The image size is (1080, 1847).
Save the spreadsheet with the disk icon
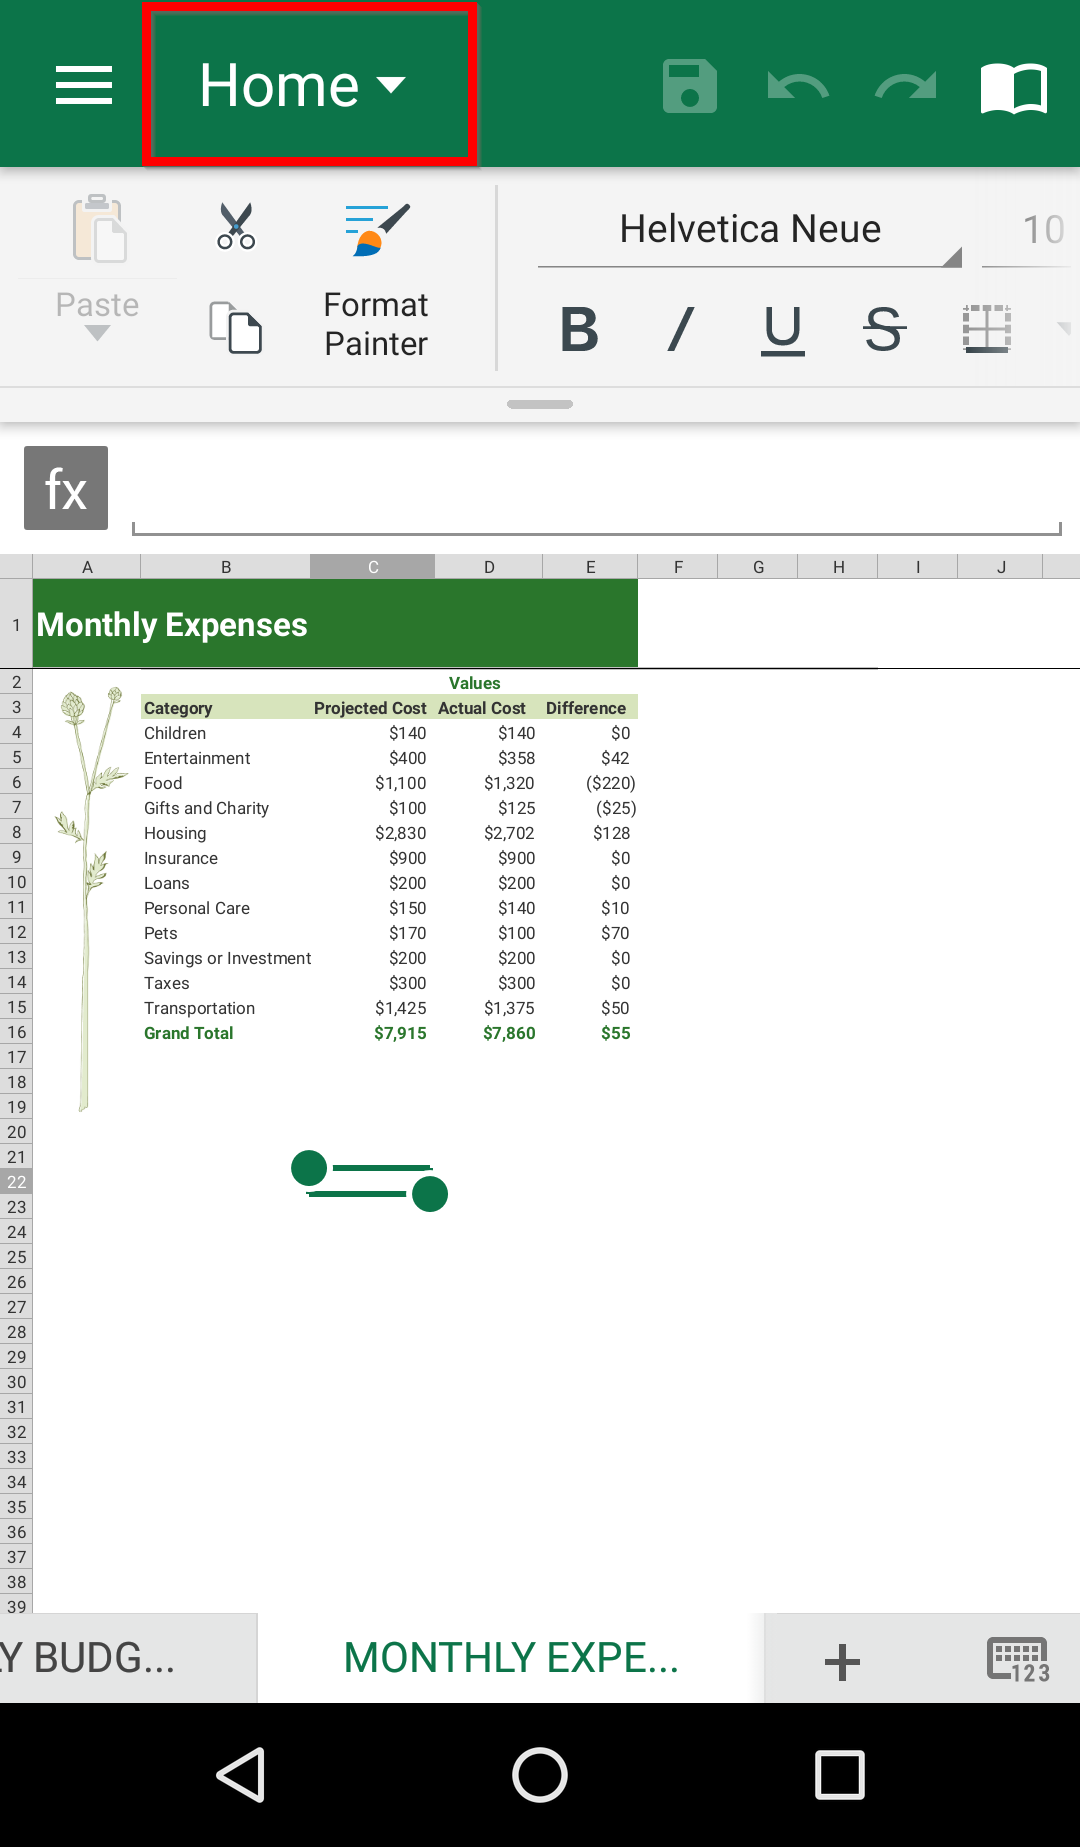[690, 86]
